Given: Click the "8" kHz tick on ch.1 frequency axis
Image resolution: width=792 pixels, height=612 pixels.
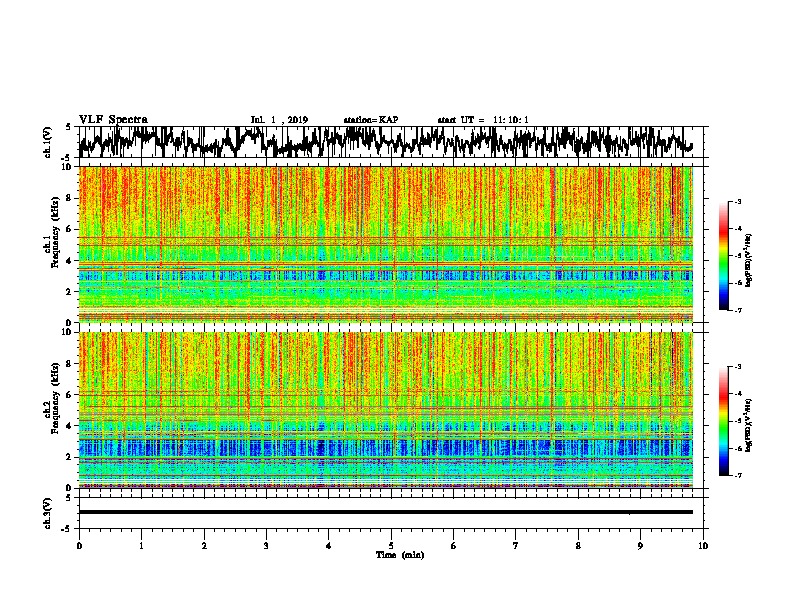Looking at the screenshot, I should click(70, 198).
